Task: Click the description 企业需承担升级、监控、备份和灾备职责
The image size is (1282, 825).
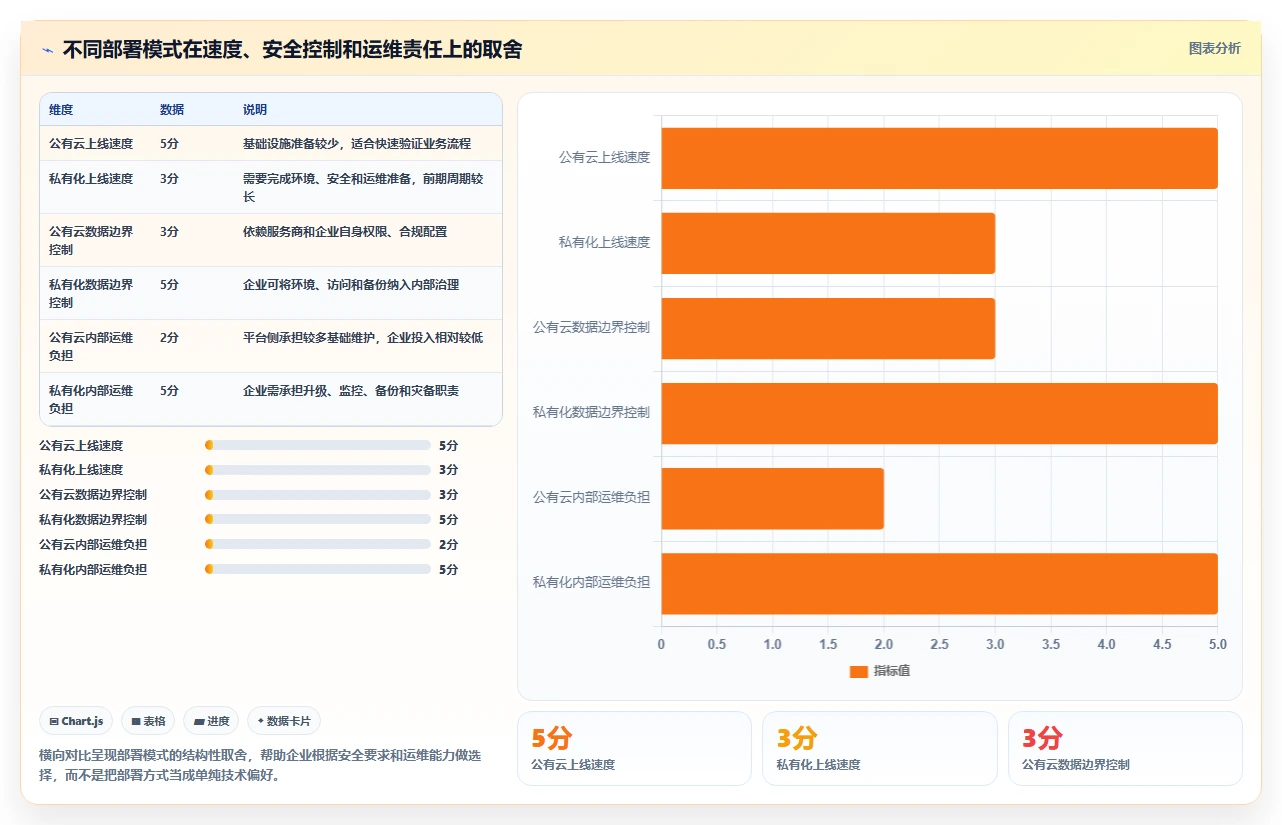Action: click(351, 390)
